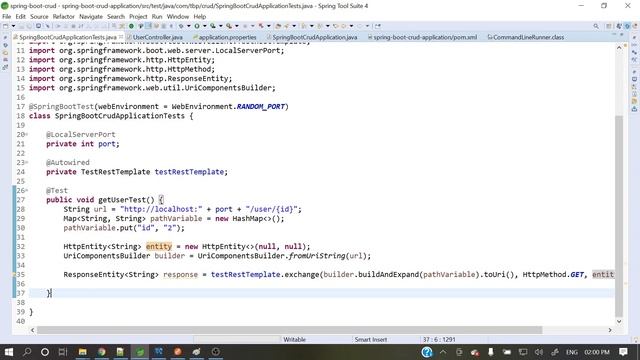Click the Debug bug toolbar icon
Image resolution: width=640 pixels, height=360 pixels.
coord(181,26)
